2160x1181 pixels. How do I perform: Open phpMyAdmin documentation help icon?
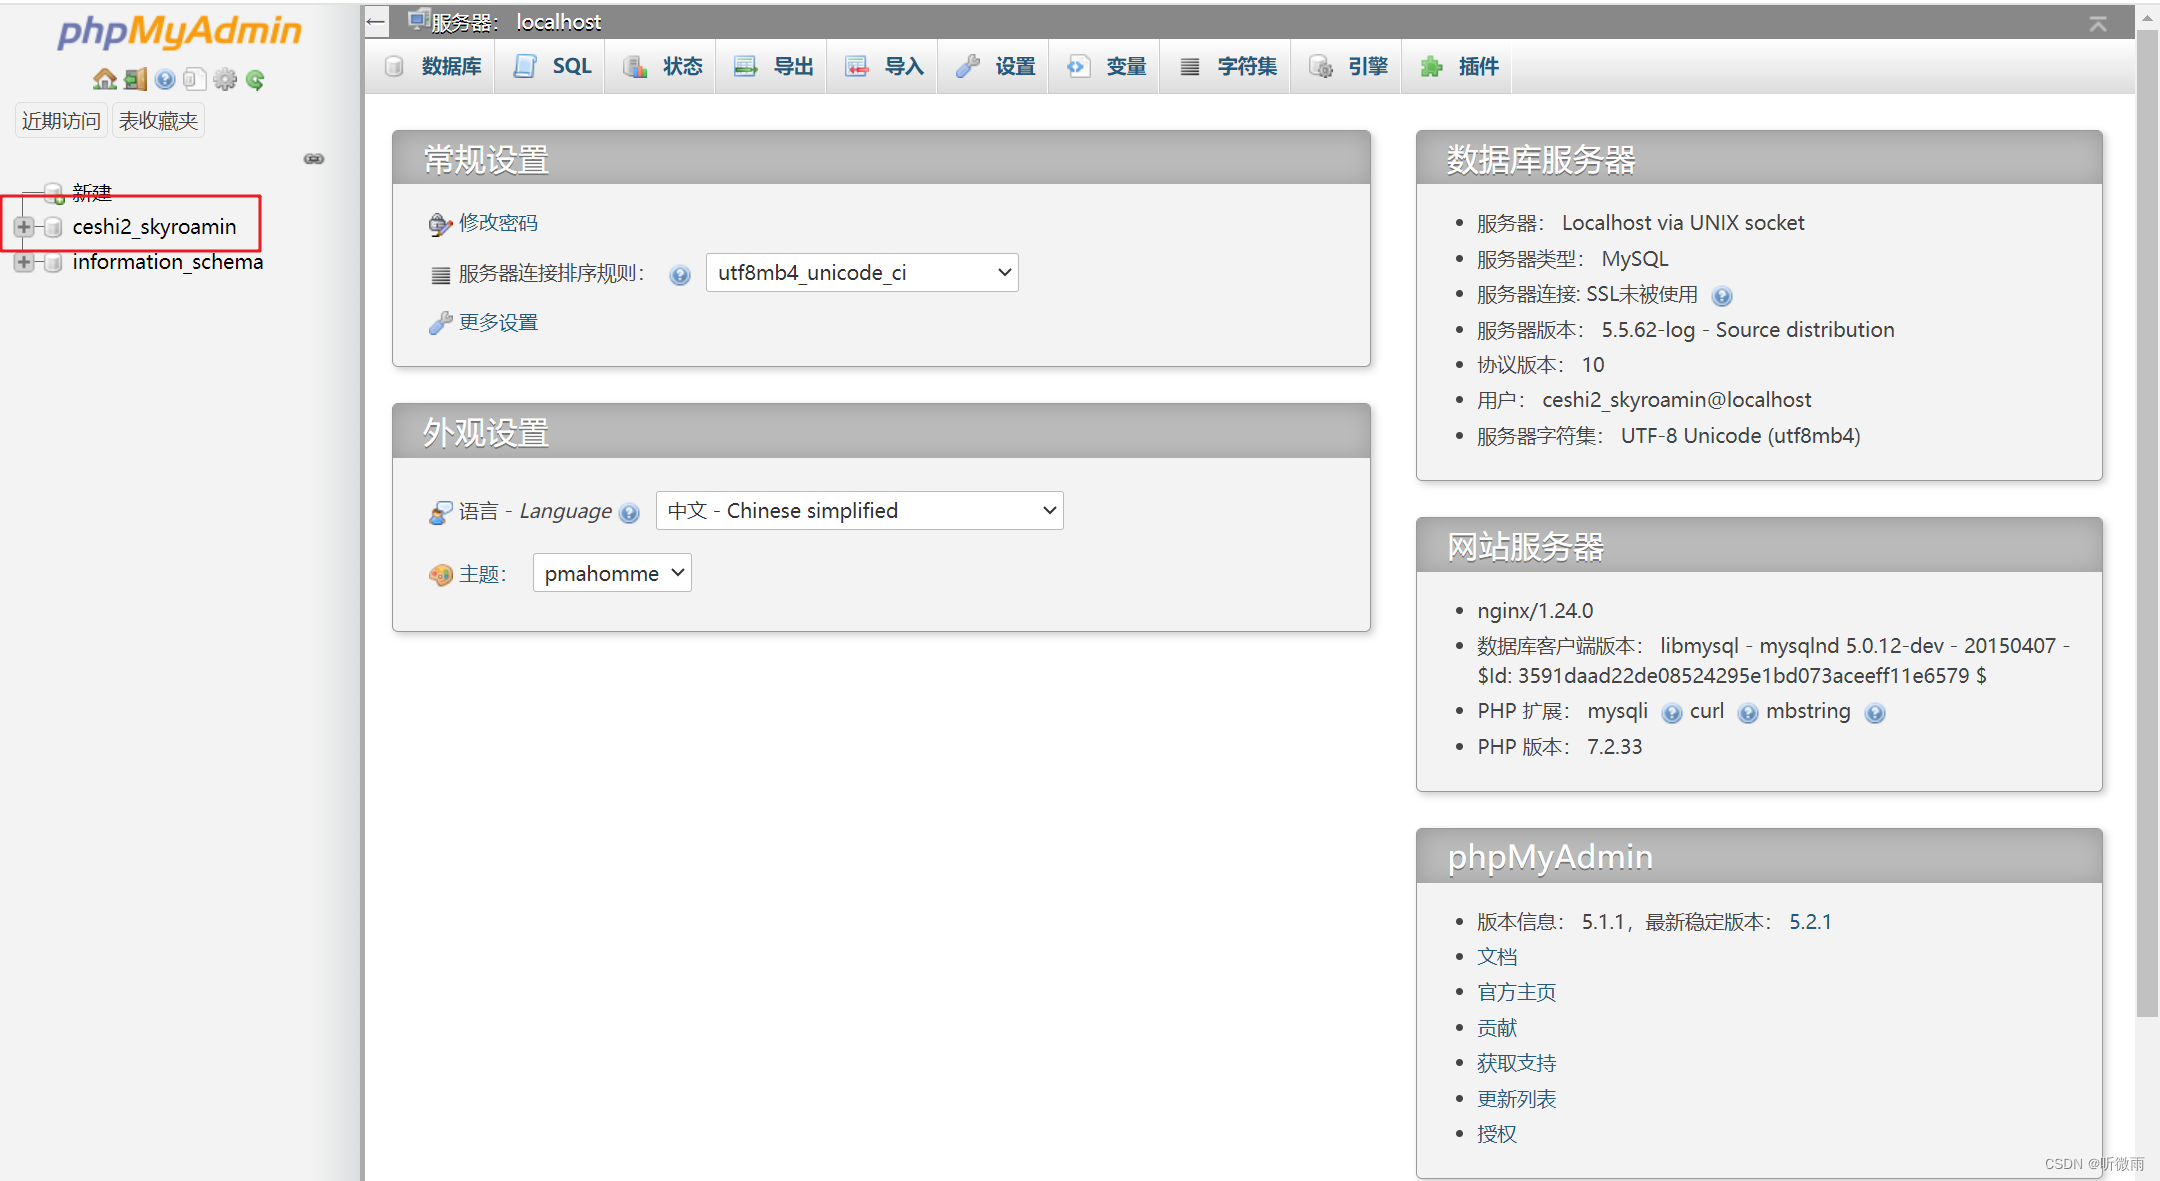tap(165, 79)
